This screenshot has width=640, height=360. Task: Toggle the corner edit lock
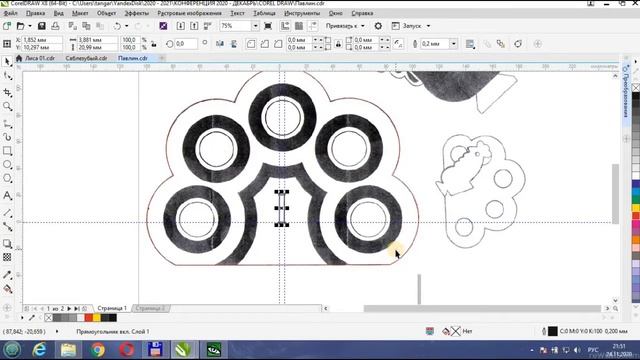[x=338, y=44]
